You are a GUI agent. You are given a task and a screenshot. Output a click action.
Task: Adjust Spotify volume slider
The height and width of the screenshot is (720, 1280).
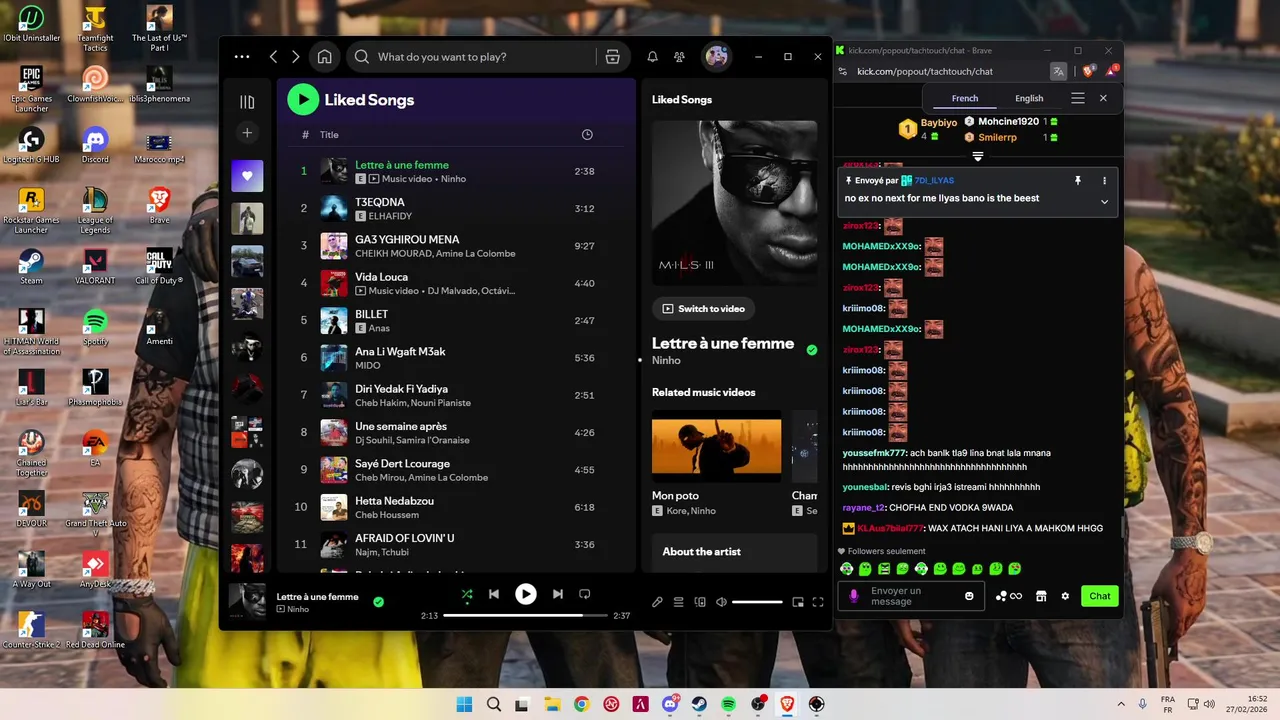tap(757, 602)
